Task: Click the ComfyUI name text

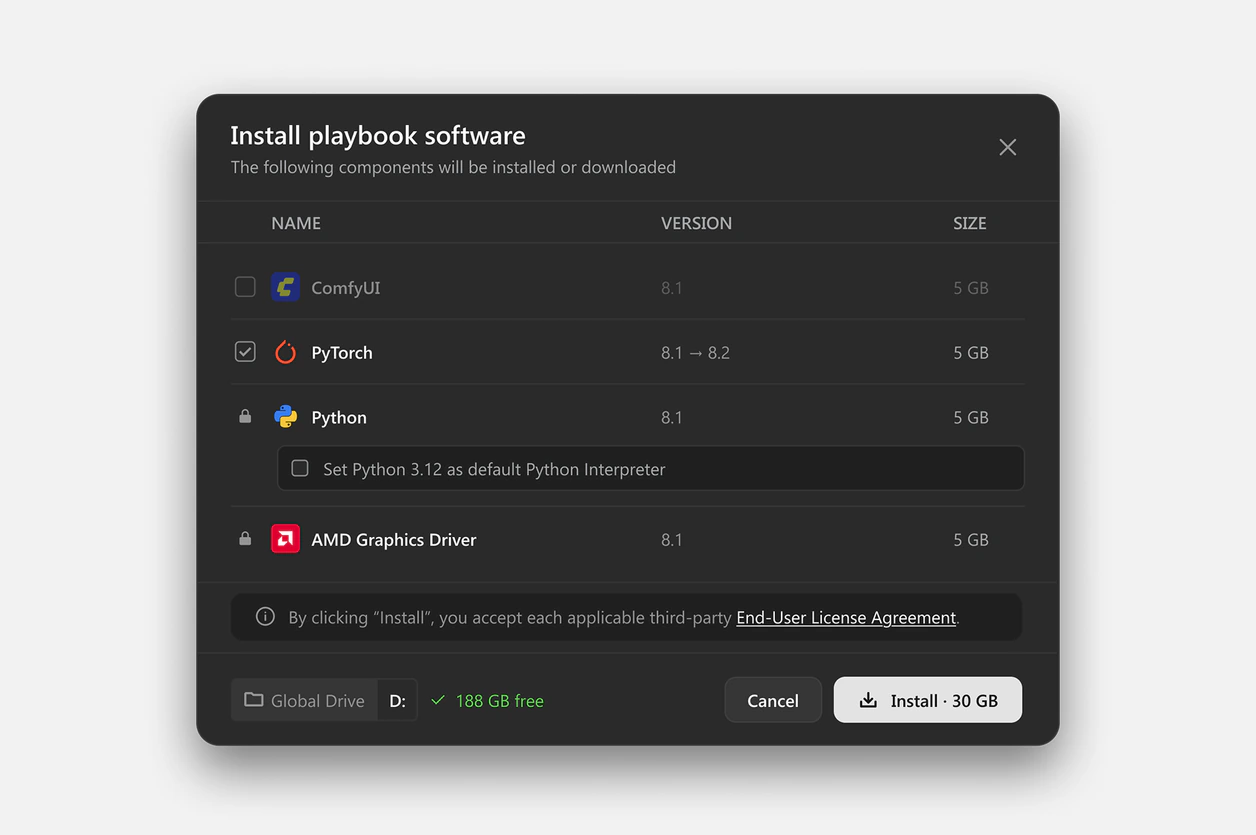Action: pos(346,288)
